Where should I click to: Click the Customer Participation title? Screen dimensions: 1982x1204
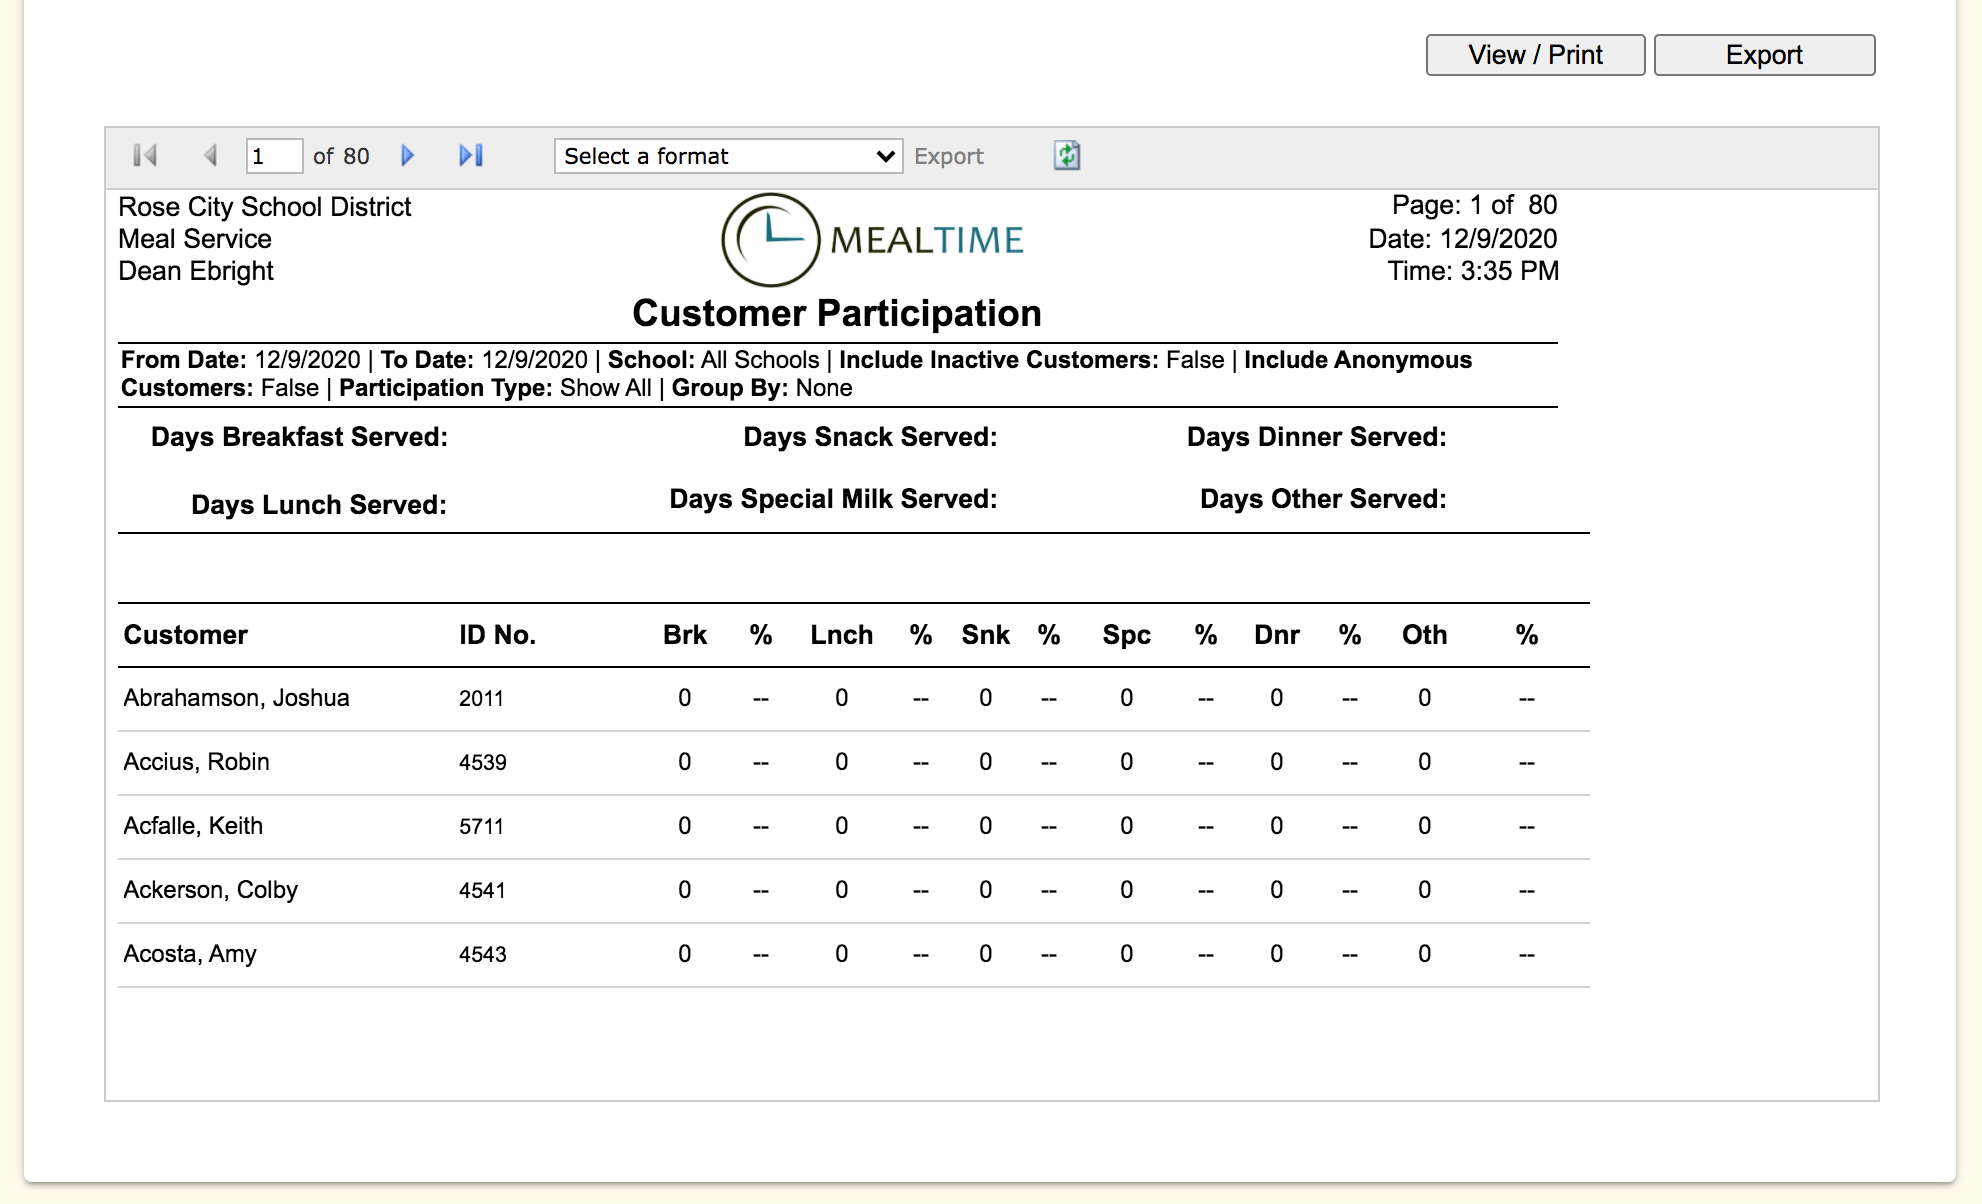tap(837, 314)
